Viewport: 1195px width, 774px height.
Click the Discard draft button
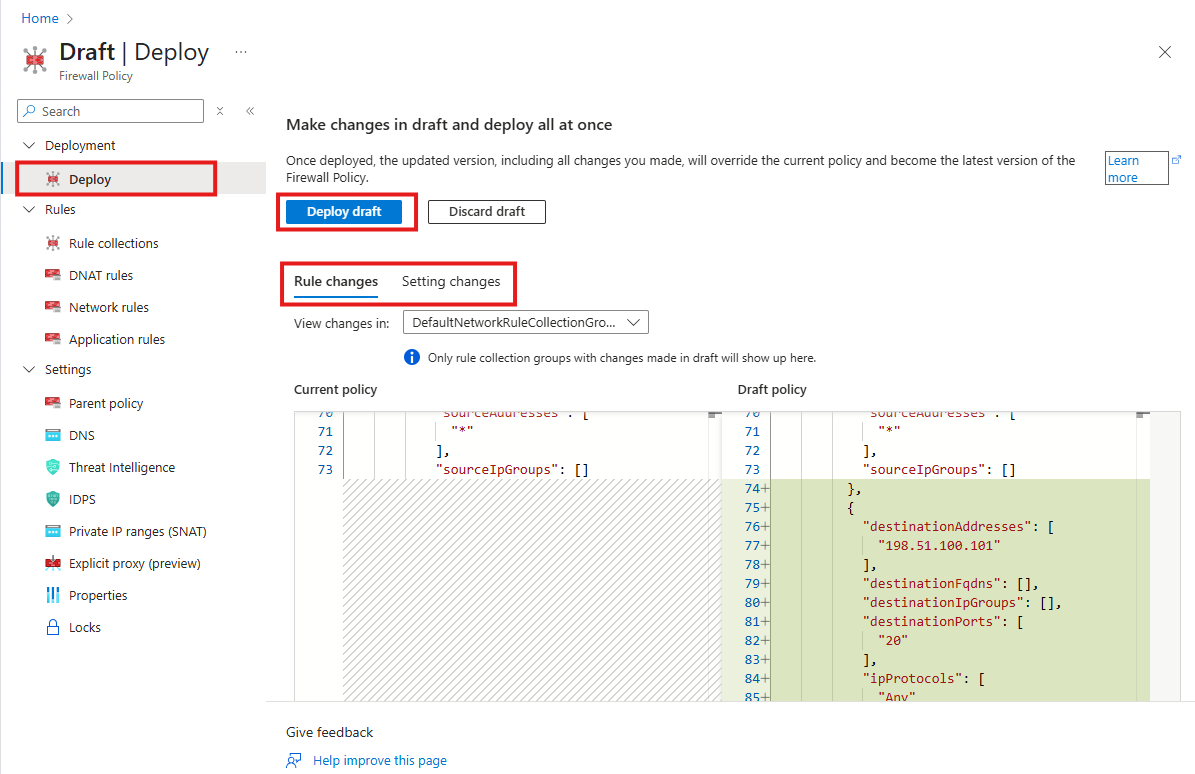coord(487,211)
